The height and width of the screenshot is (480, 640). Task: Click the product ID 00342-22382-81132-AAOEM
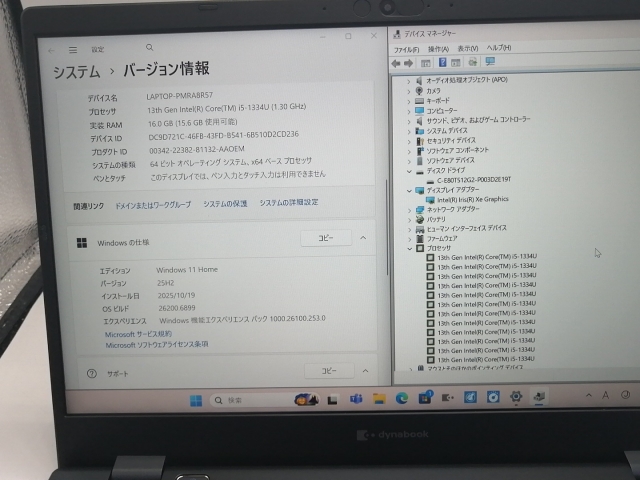(197, 150)
